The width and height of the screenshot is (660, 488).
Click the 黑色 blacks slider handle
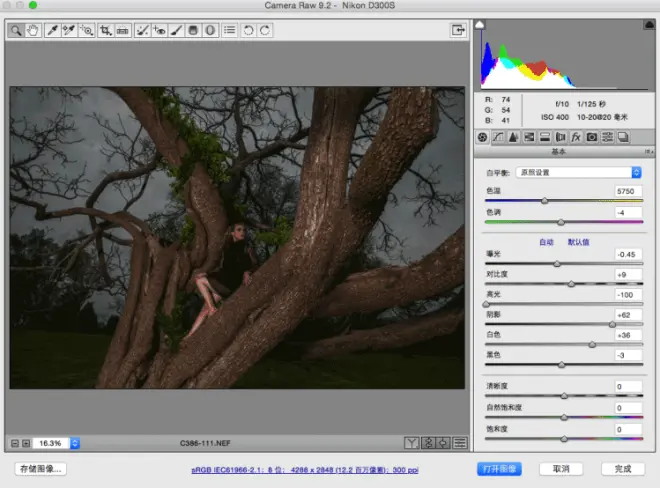click(562, 365)
